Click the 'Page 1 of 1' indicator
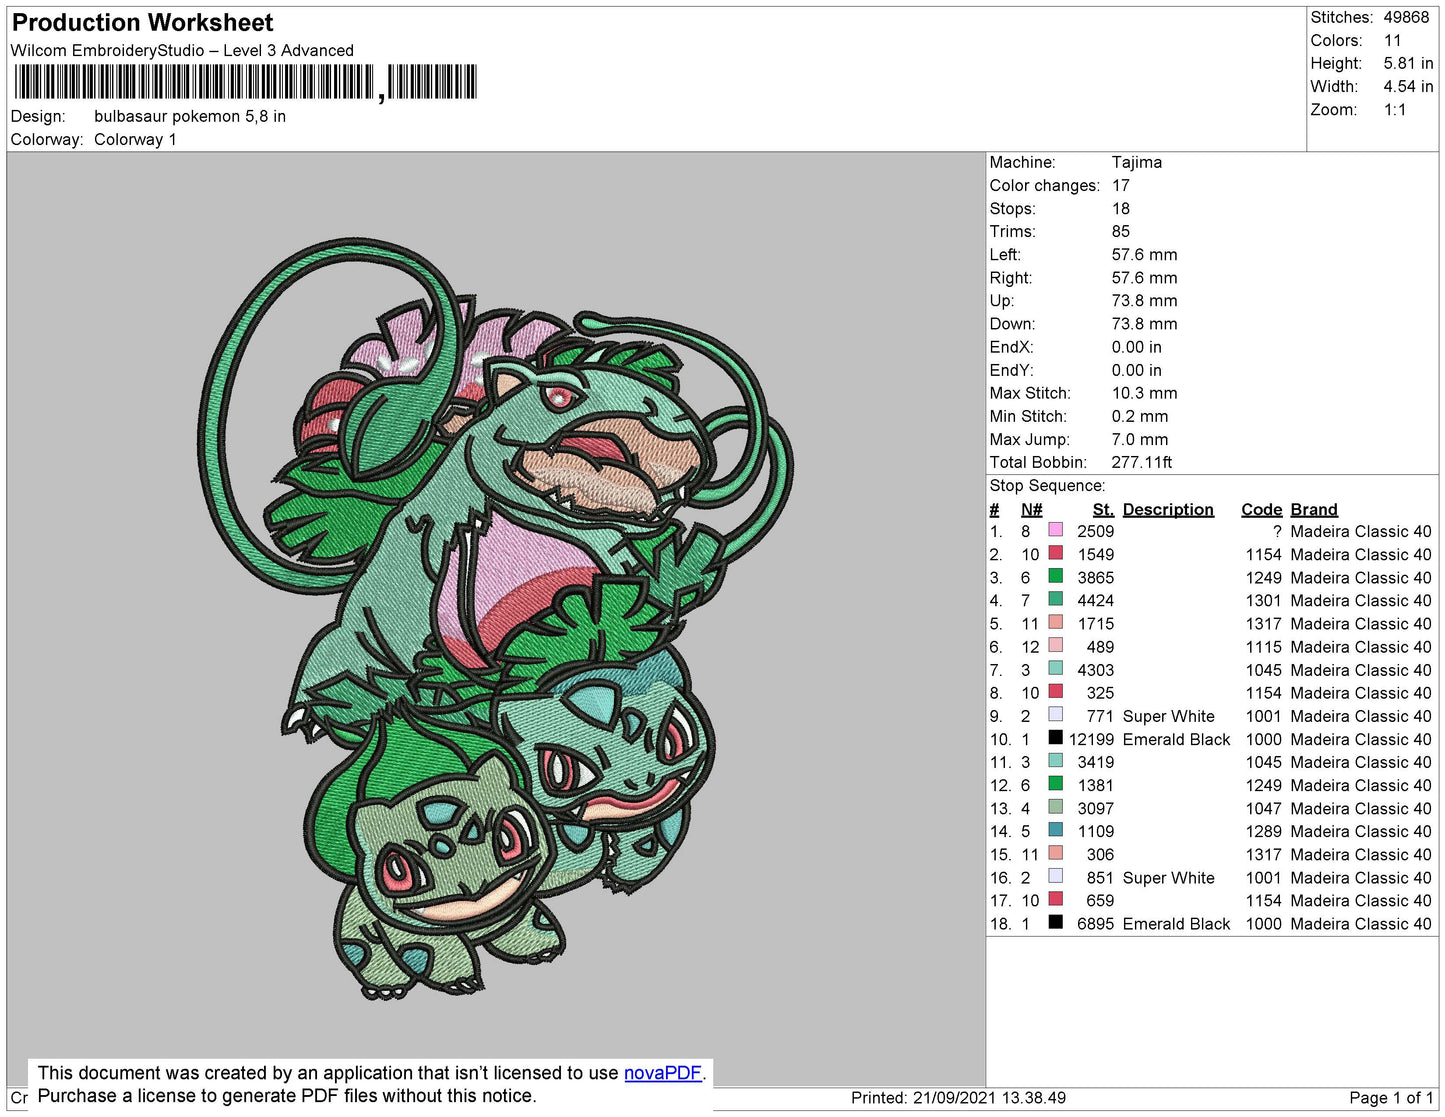Image resolution: width=1445 pixels, height=1117 pixels. (1391, 1098)
